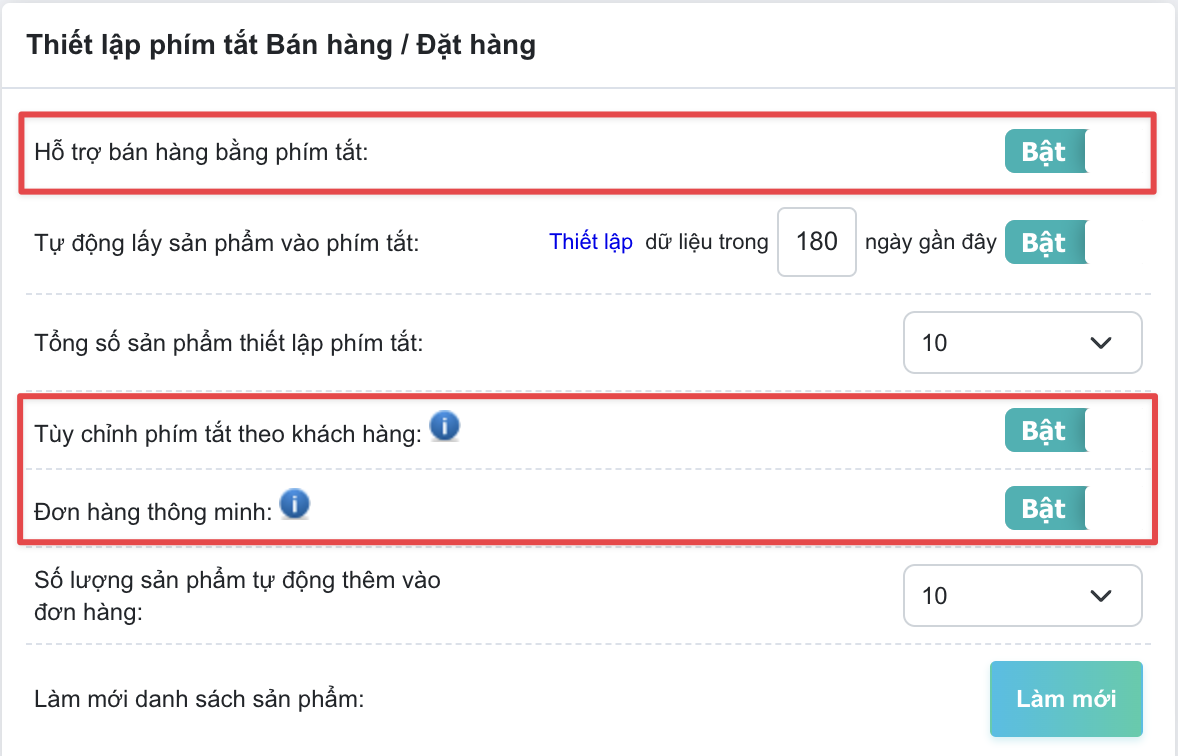The image size is (1178, 756).
Task: Toggle Hỗ trợ bán hàng bằng phím tắt switch
Action: 1047,152
